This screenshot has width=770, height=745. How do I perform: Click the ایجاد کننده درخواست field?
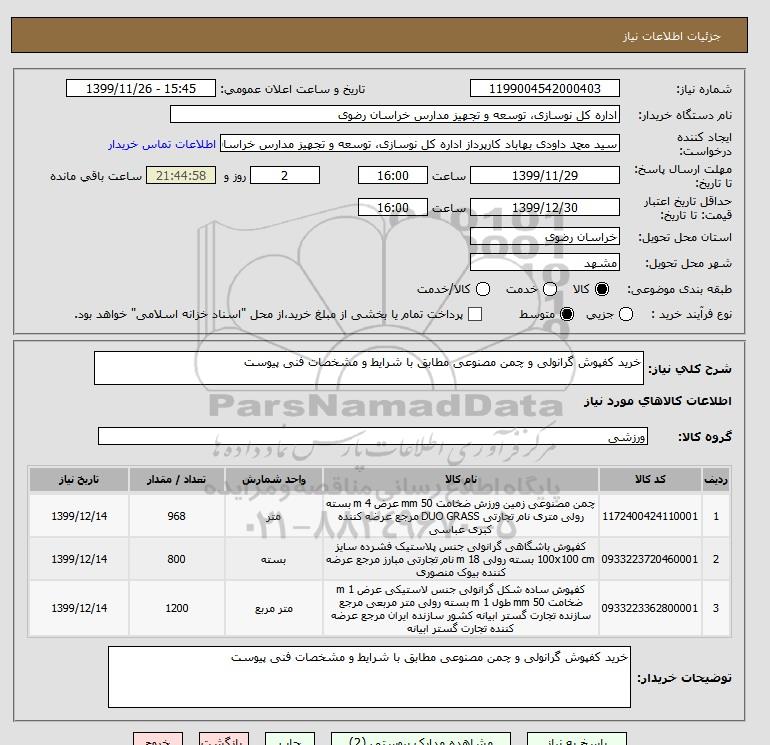click(420, 144)
